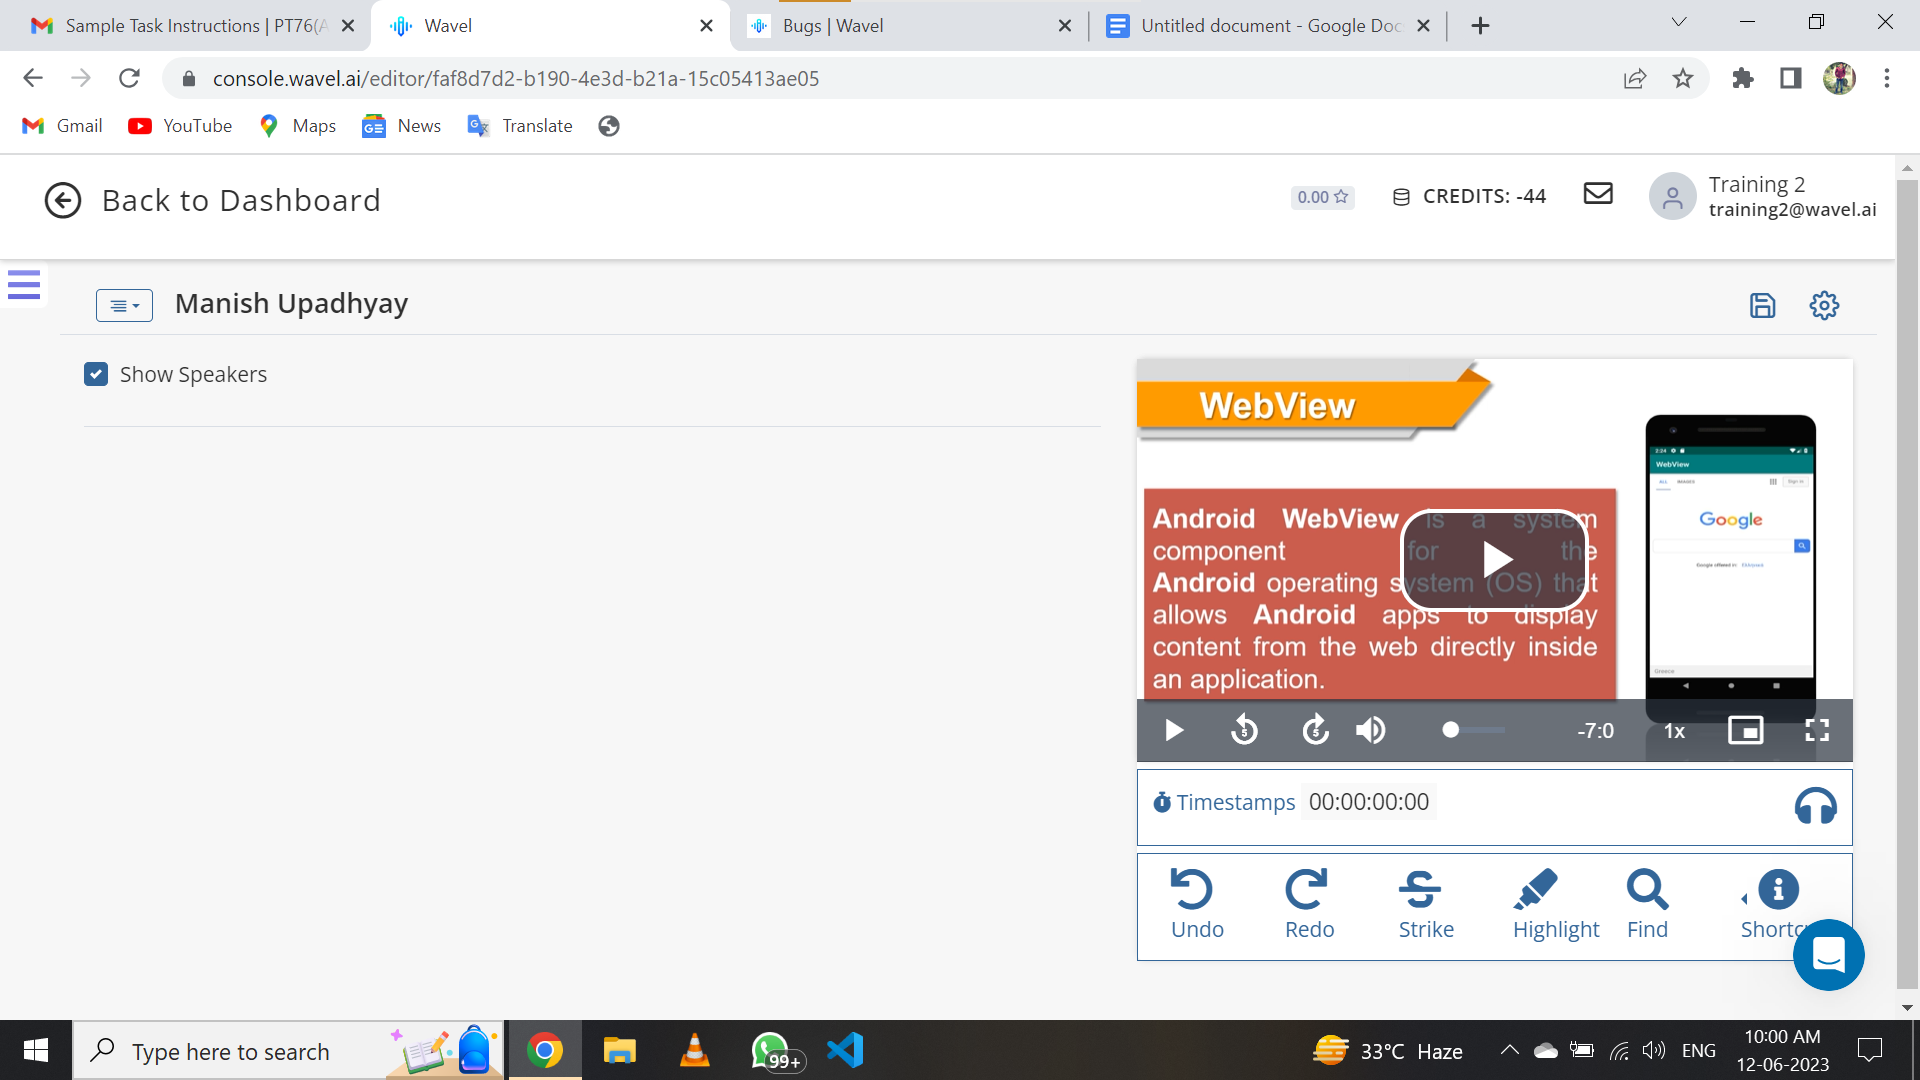This screenshot has width=1920, height=1080.
Task: Open the 1x playback speed menu
Action: click(x=1674, y=731)
